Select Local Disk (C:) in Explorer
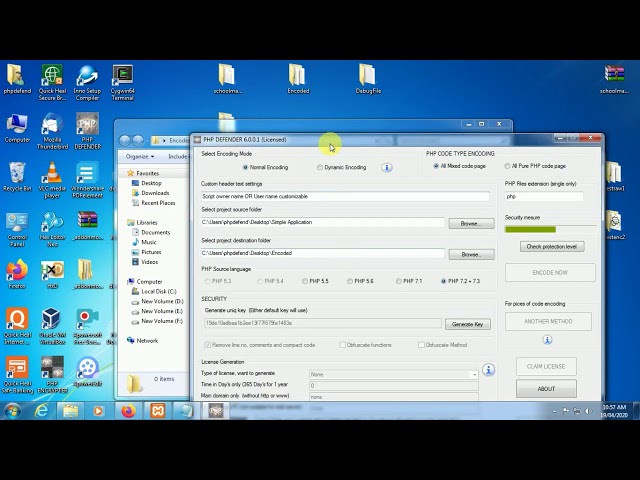The image size is (640, 480). pos(154,291)
